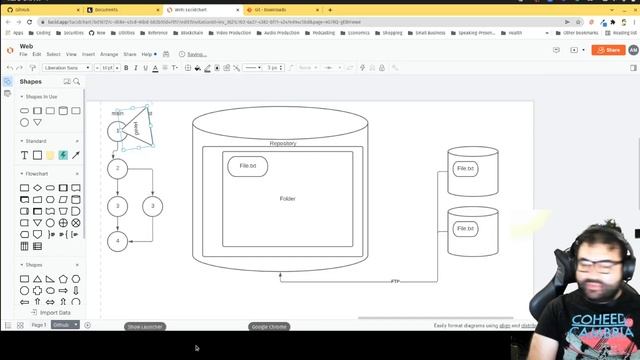Open the Edit menu
This screenshot has width=640, height=360.
point(37,54)
